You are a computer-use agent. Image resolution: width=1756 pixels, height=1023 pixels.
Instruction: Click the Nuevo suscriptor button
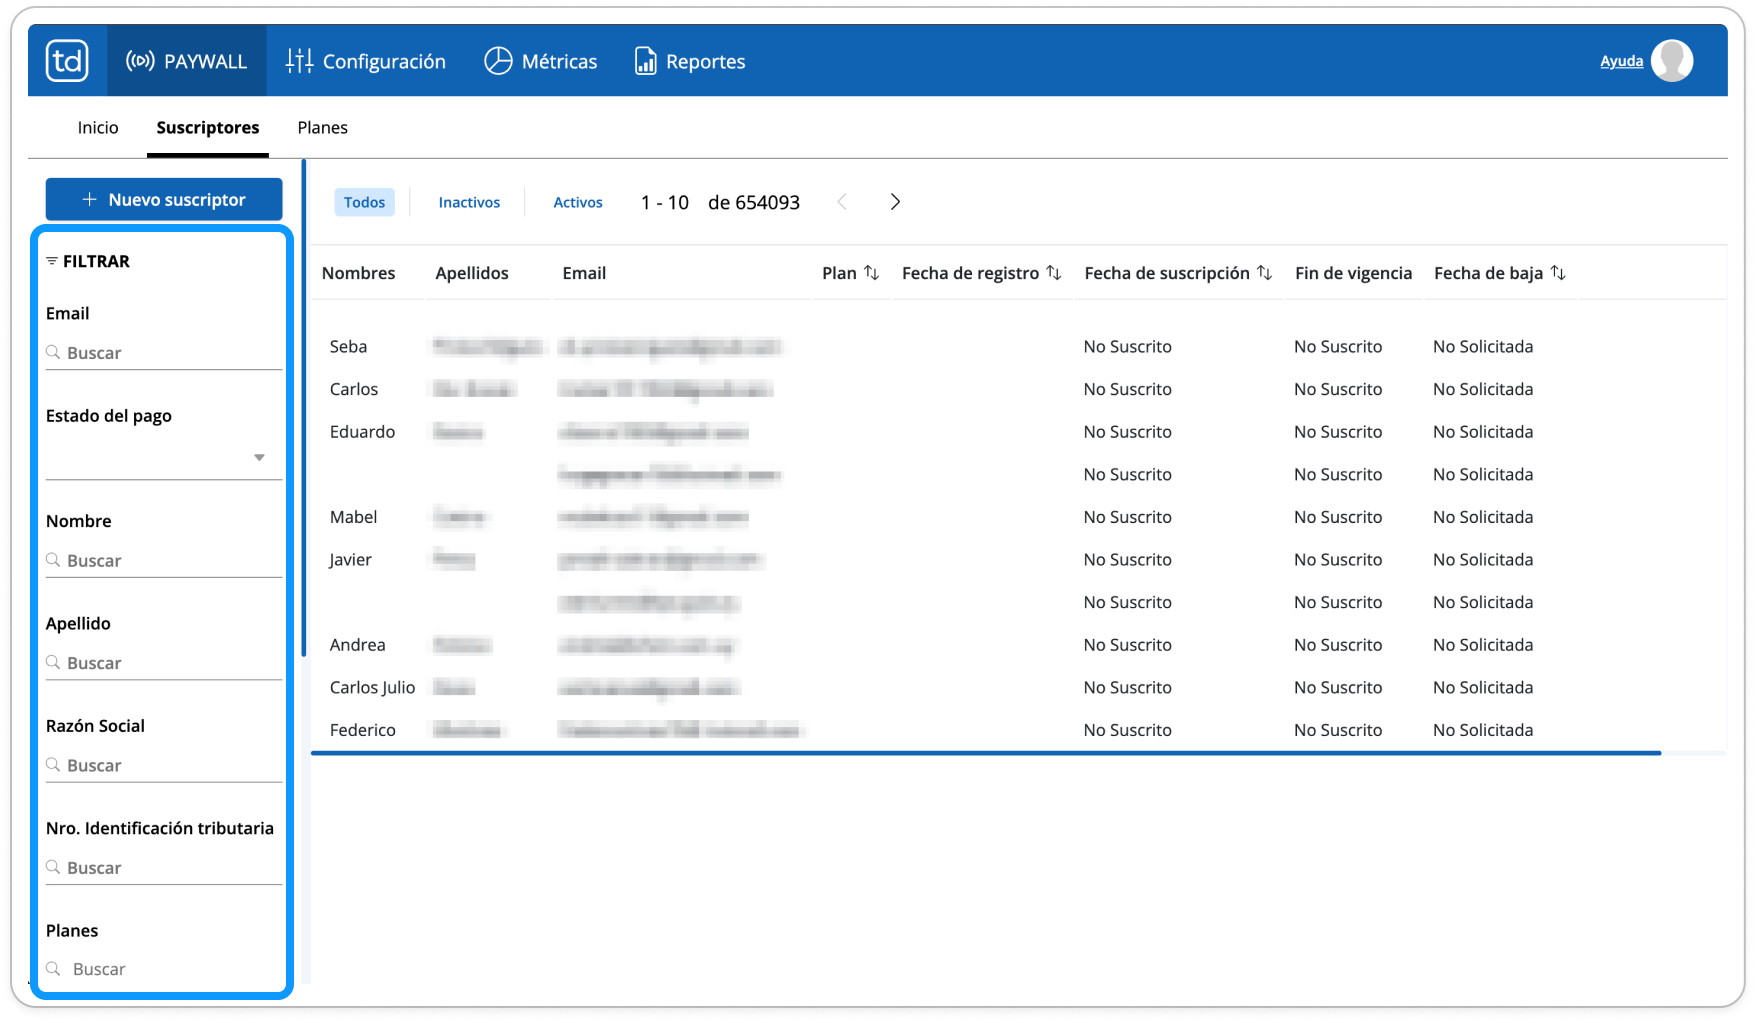point(164,199)
